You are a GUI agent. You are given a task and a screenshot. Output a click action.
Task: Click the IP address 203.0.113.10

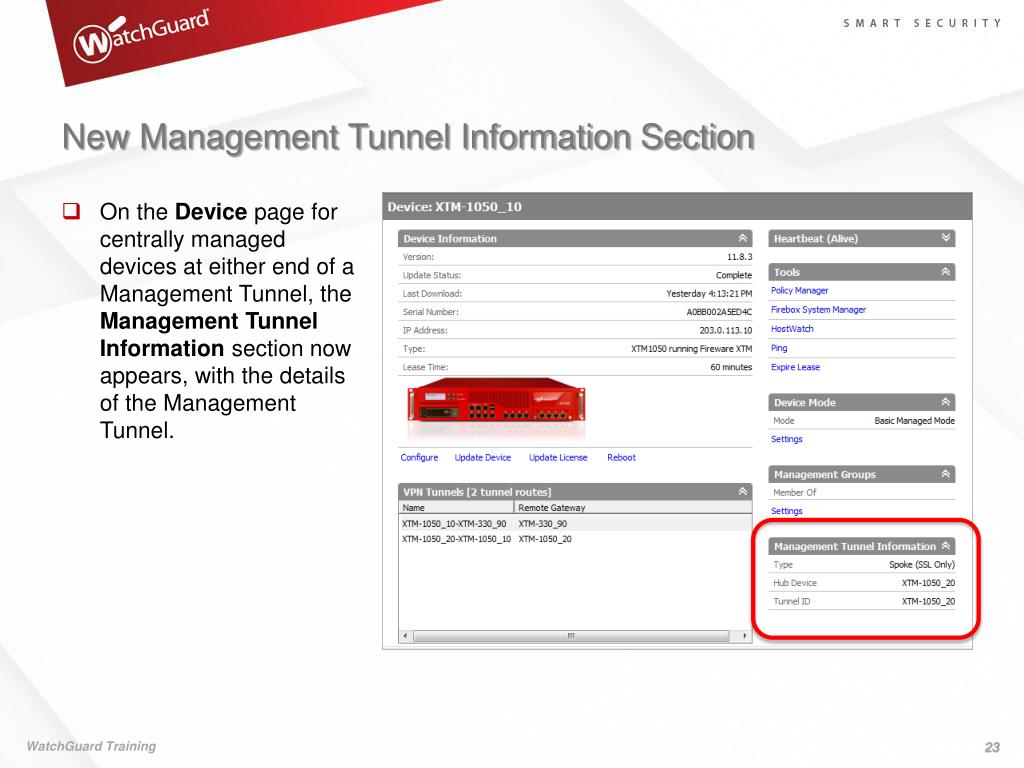click(726, 330)
